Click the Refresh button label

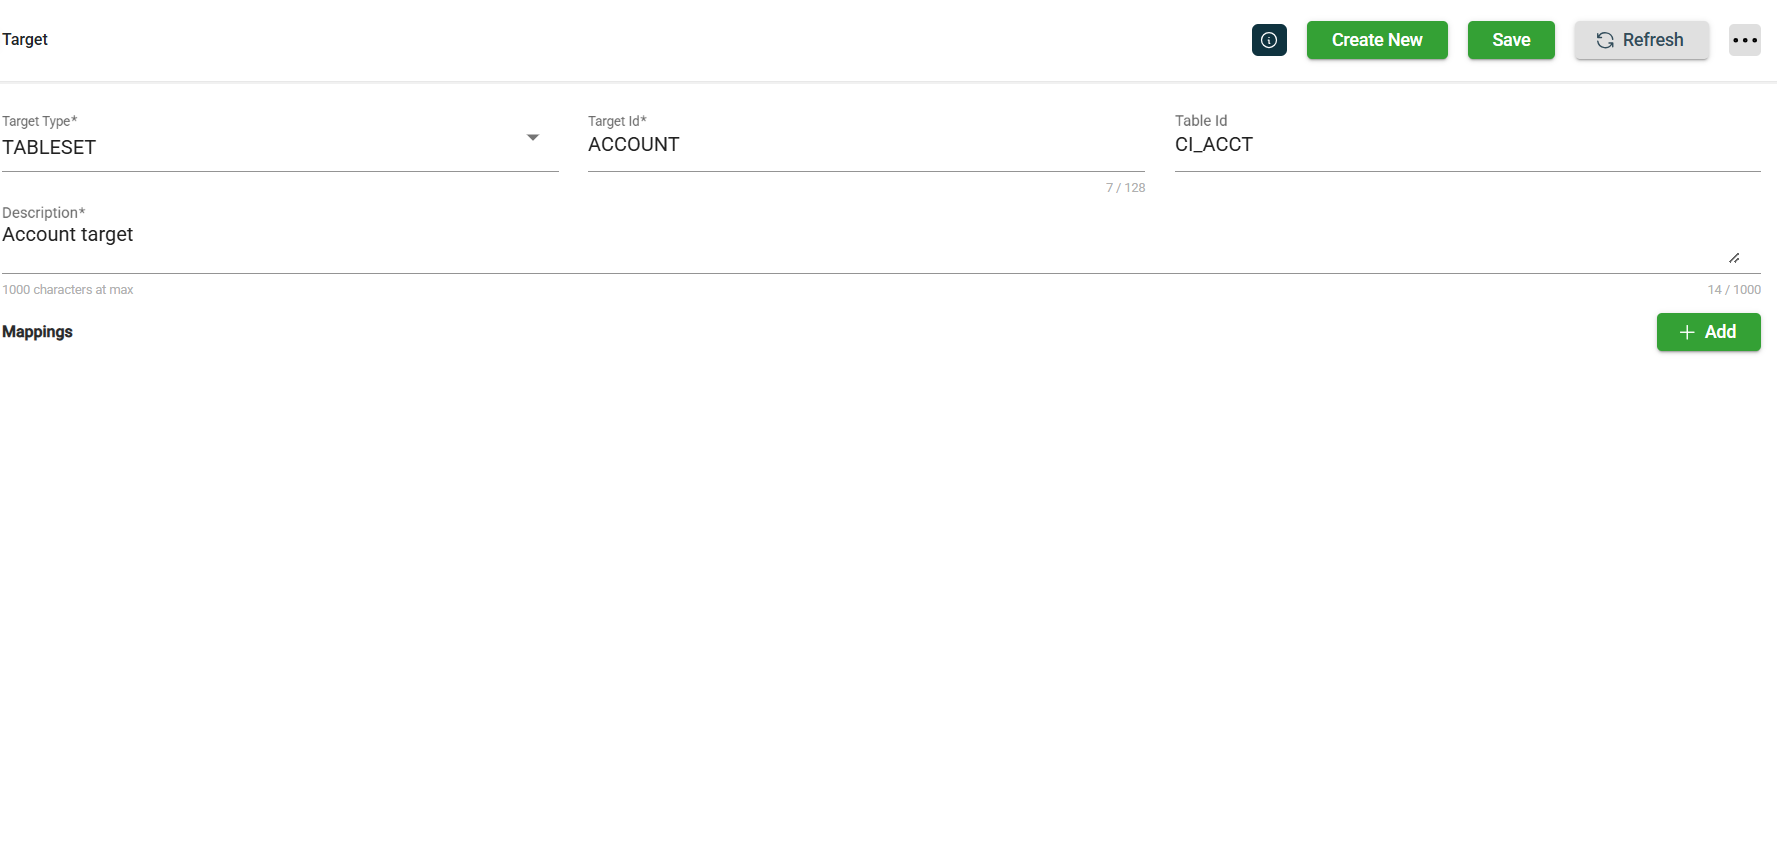pyautogui.click(x=1652, y=40)
